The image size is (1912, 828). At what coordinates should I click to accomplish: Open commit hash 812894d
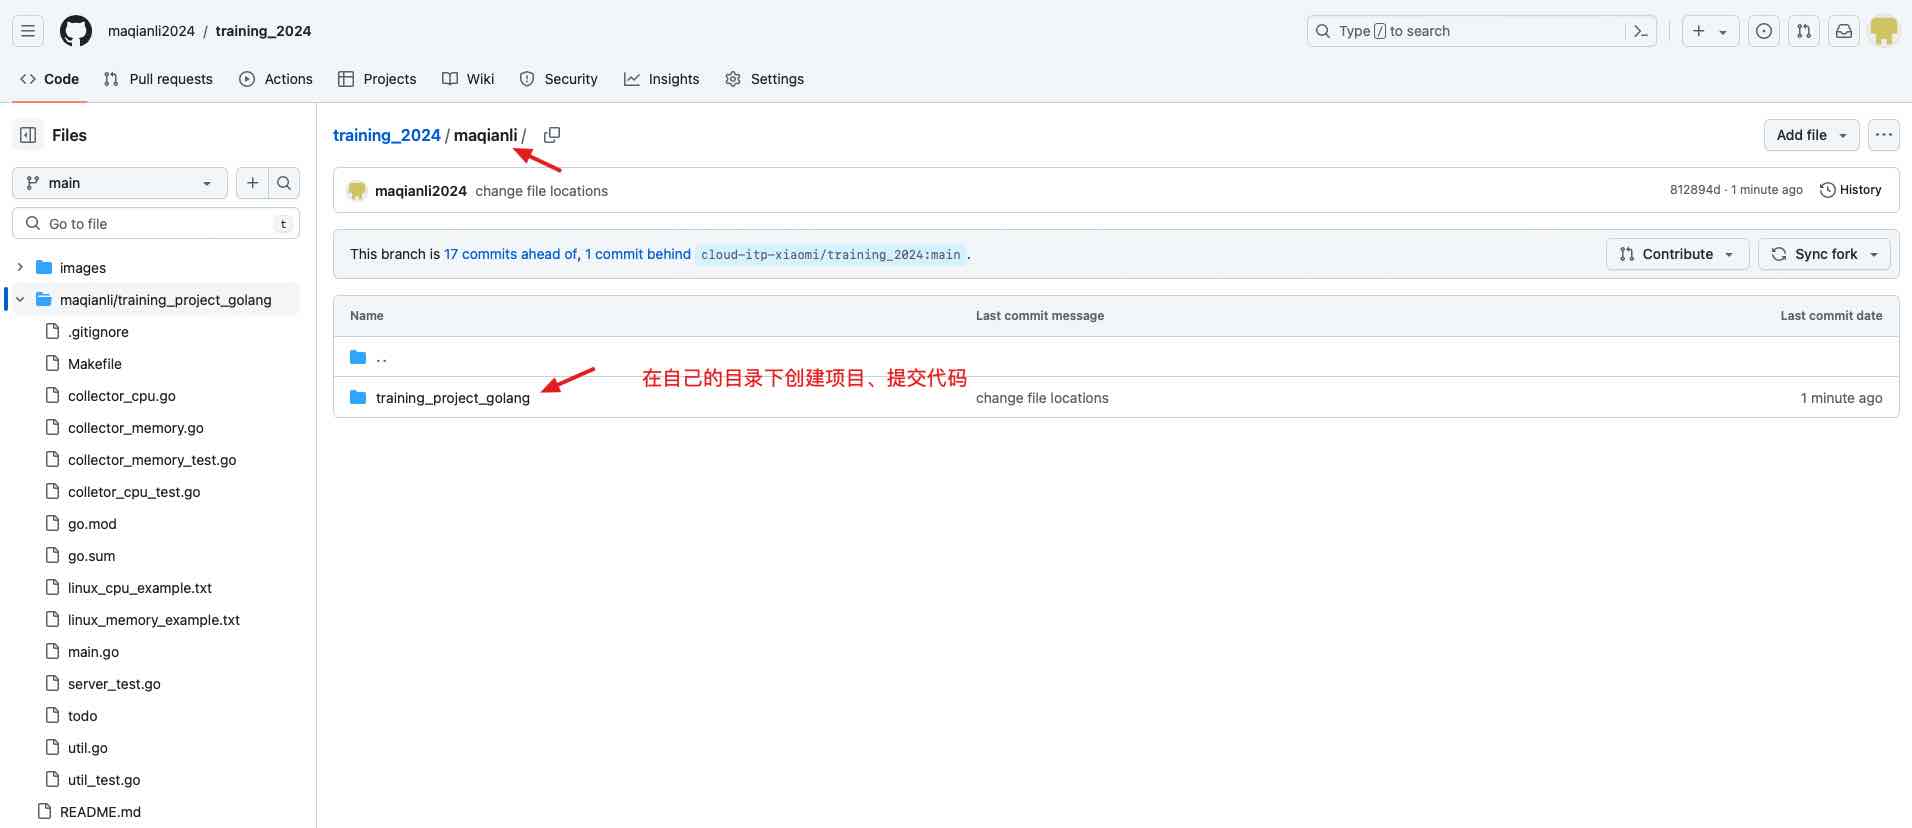tap(1695, 190)
